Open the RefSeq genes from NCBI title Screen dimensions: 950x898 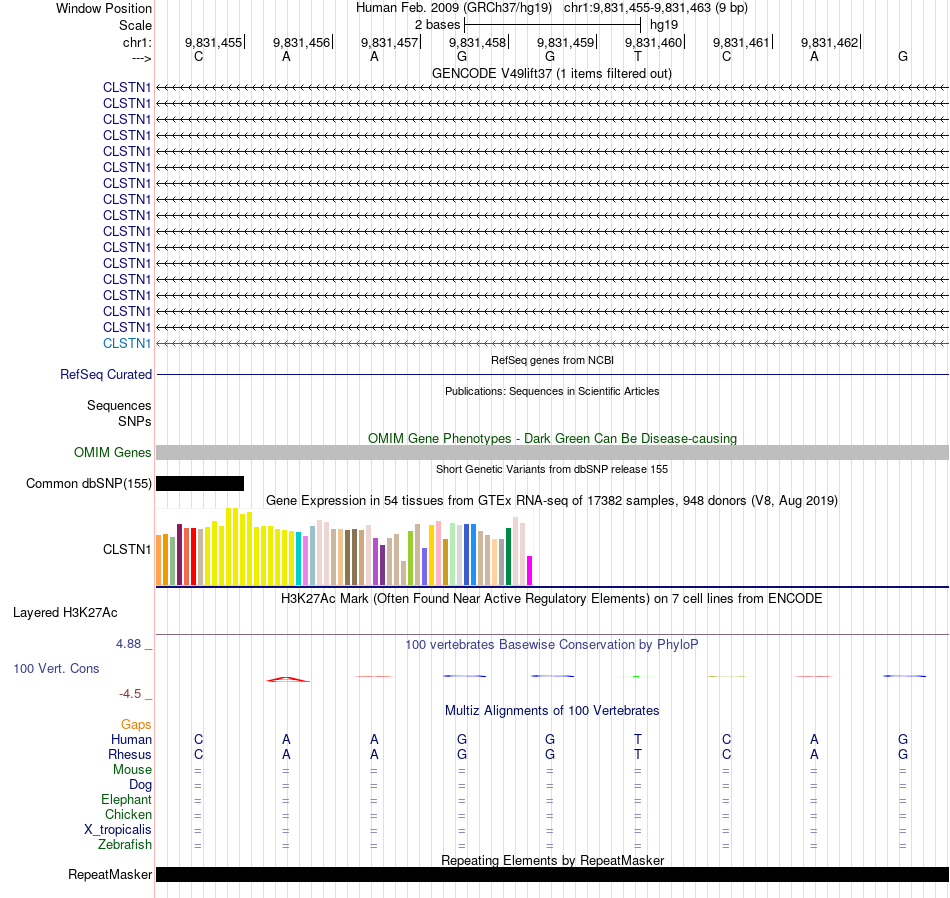[x=552, y=360]
